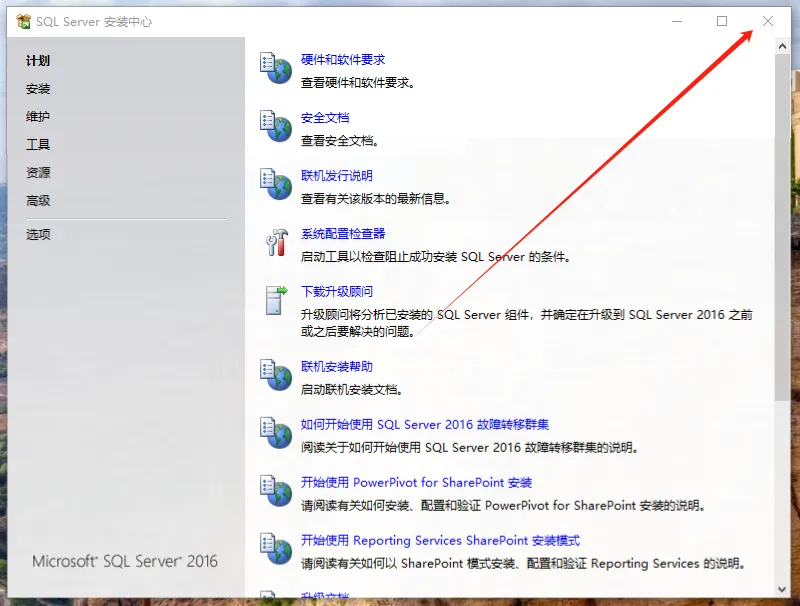Image resolution: width=800 pixels, height=606 pixels.
Task: Click the 硬件和软件要求 globe document icon
Action: [x=276, y=68]
